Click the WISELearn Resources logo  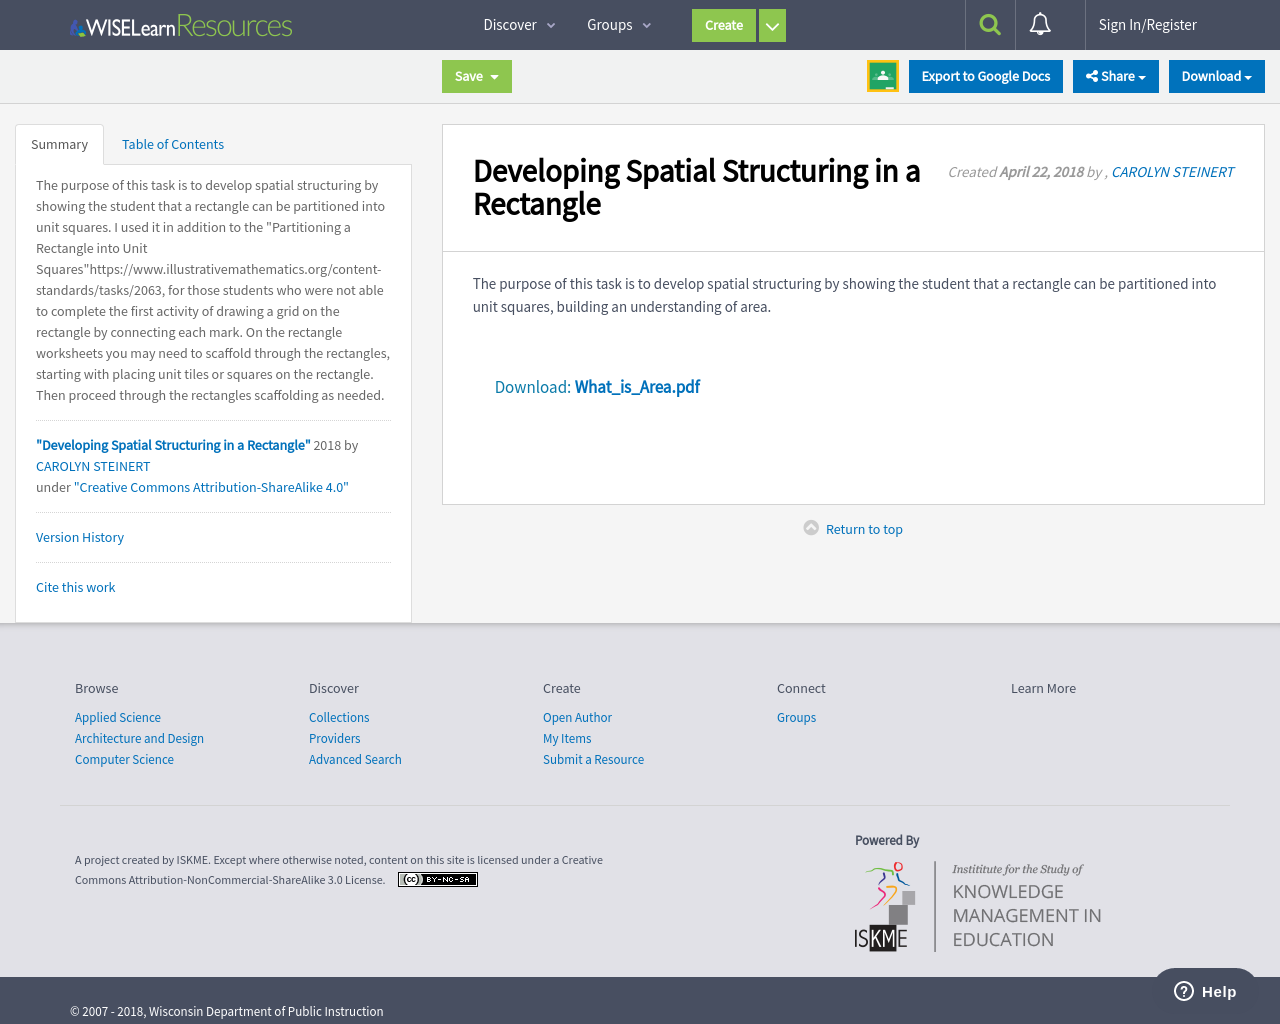click(180, 24)
